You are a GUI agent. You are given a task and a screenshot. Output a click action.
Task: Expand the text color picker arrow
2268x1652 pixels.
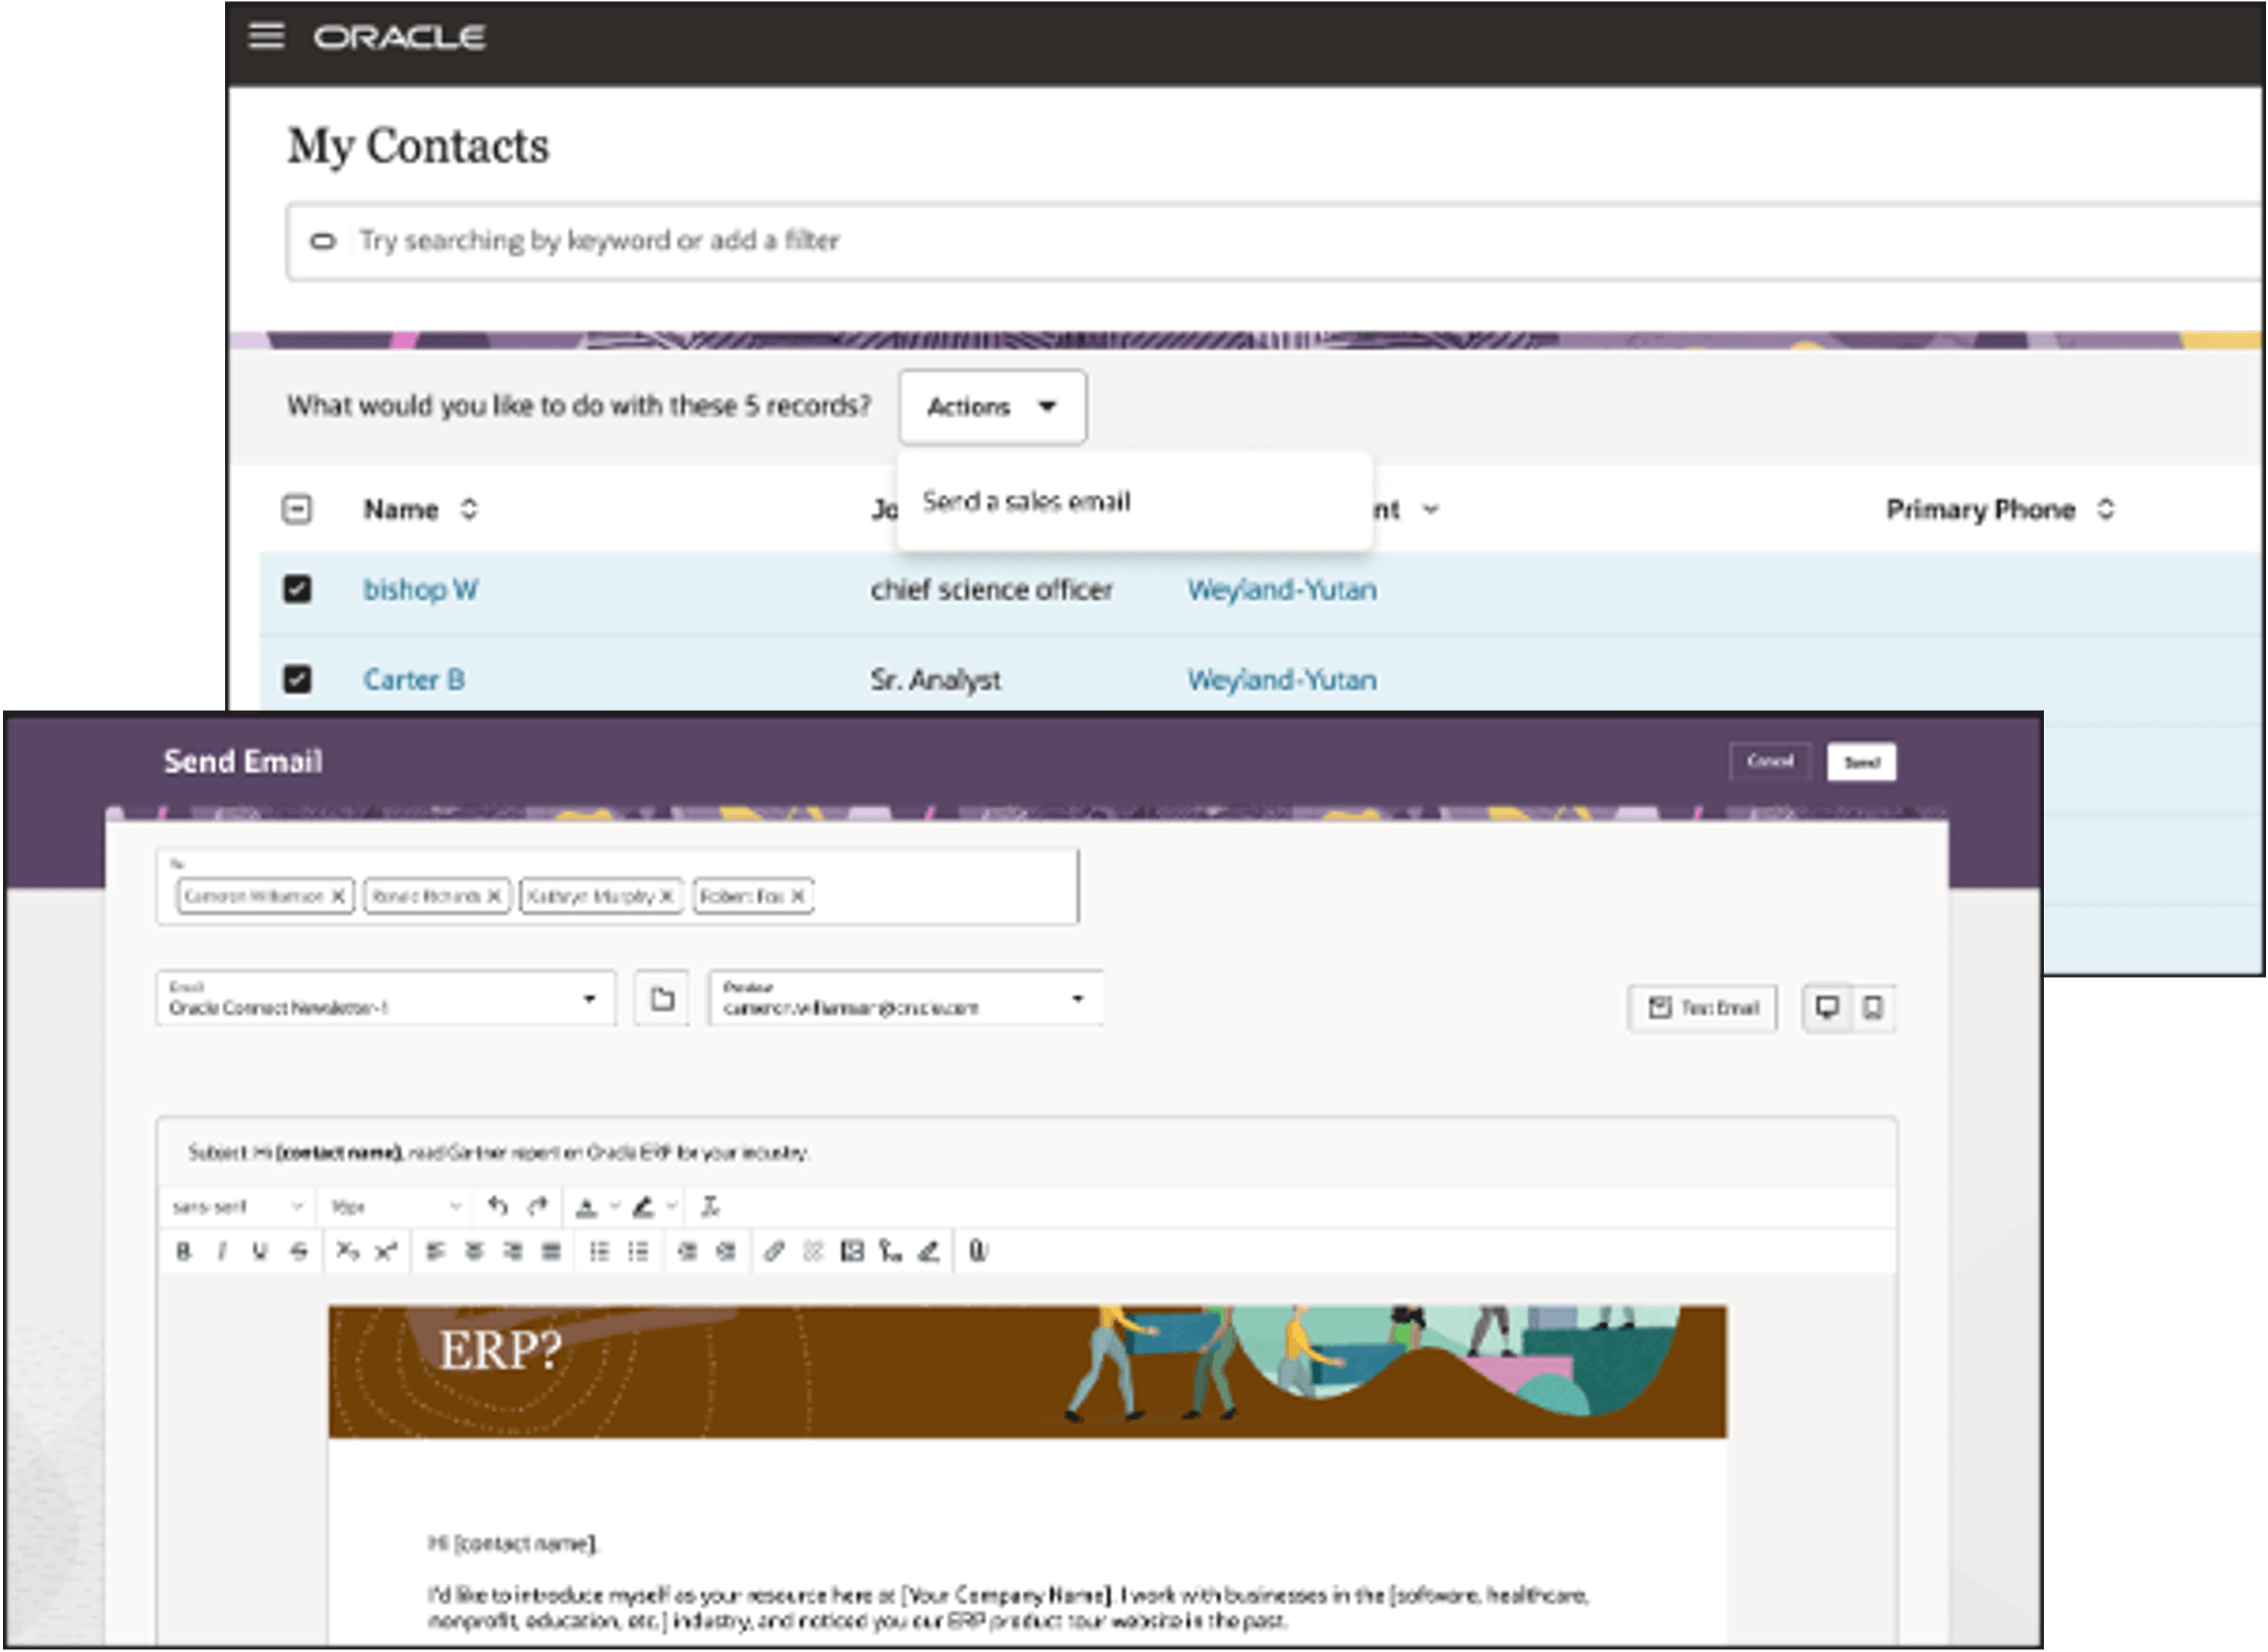click(616, 1207)
